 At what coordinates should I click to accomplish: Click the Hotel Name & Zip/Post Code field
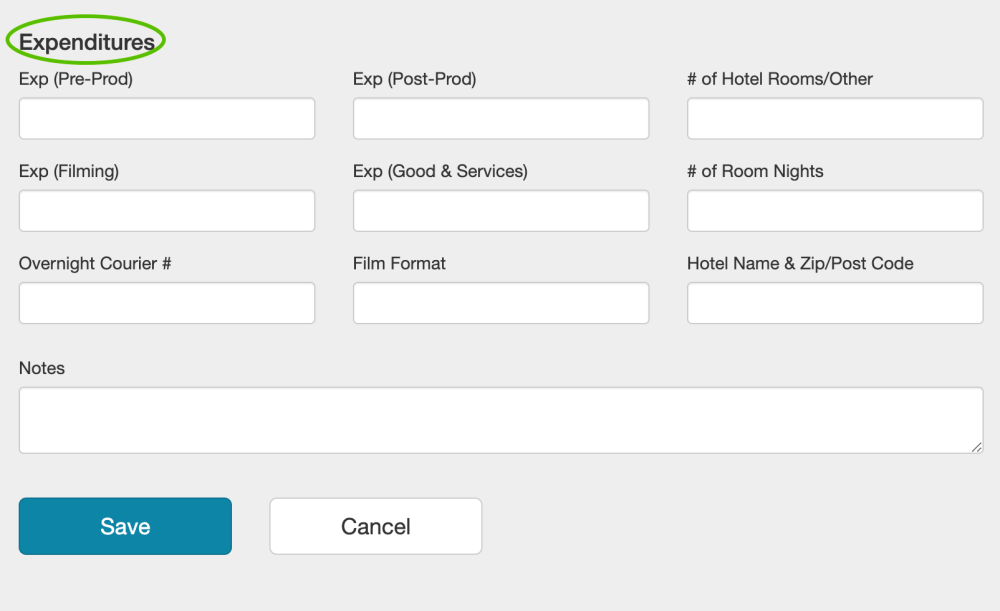(x=835, y=303)
